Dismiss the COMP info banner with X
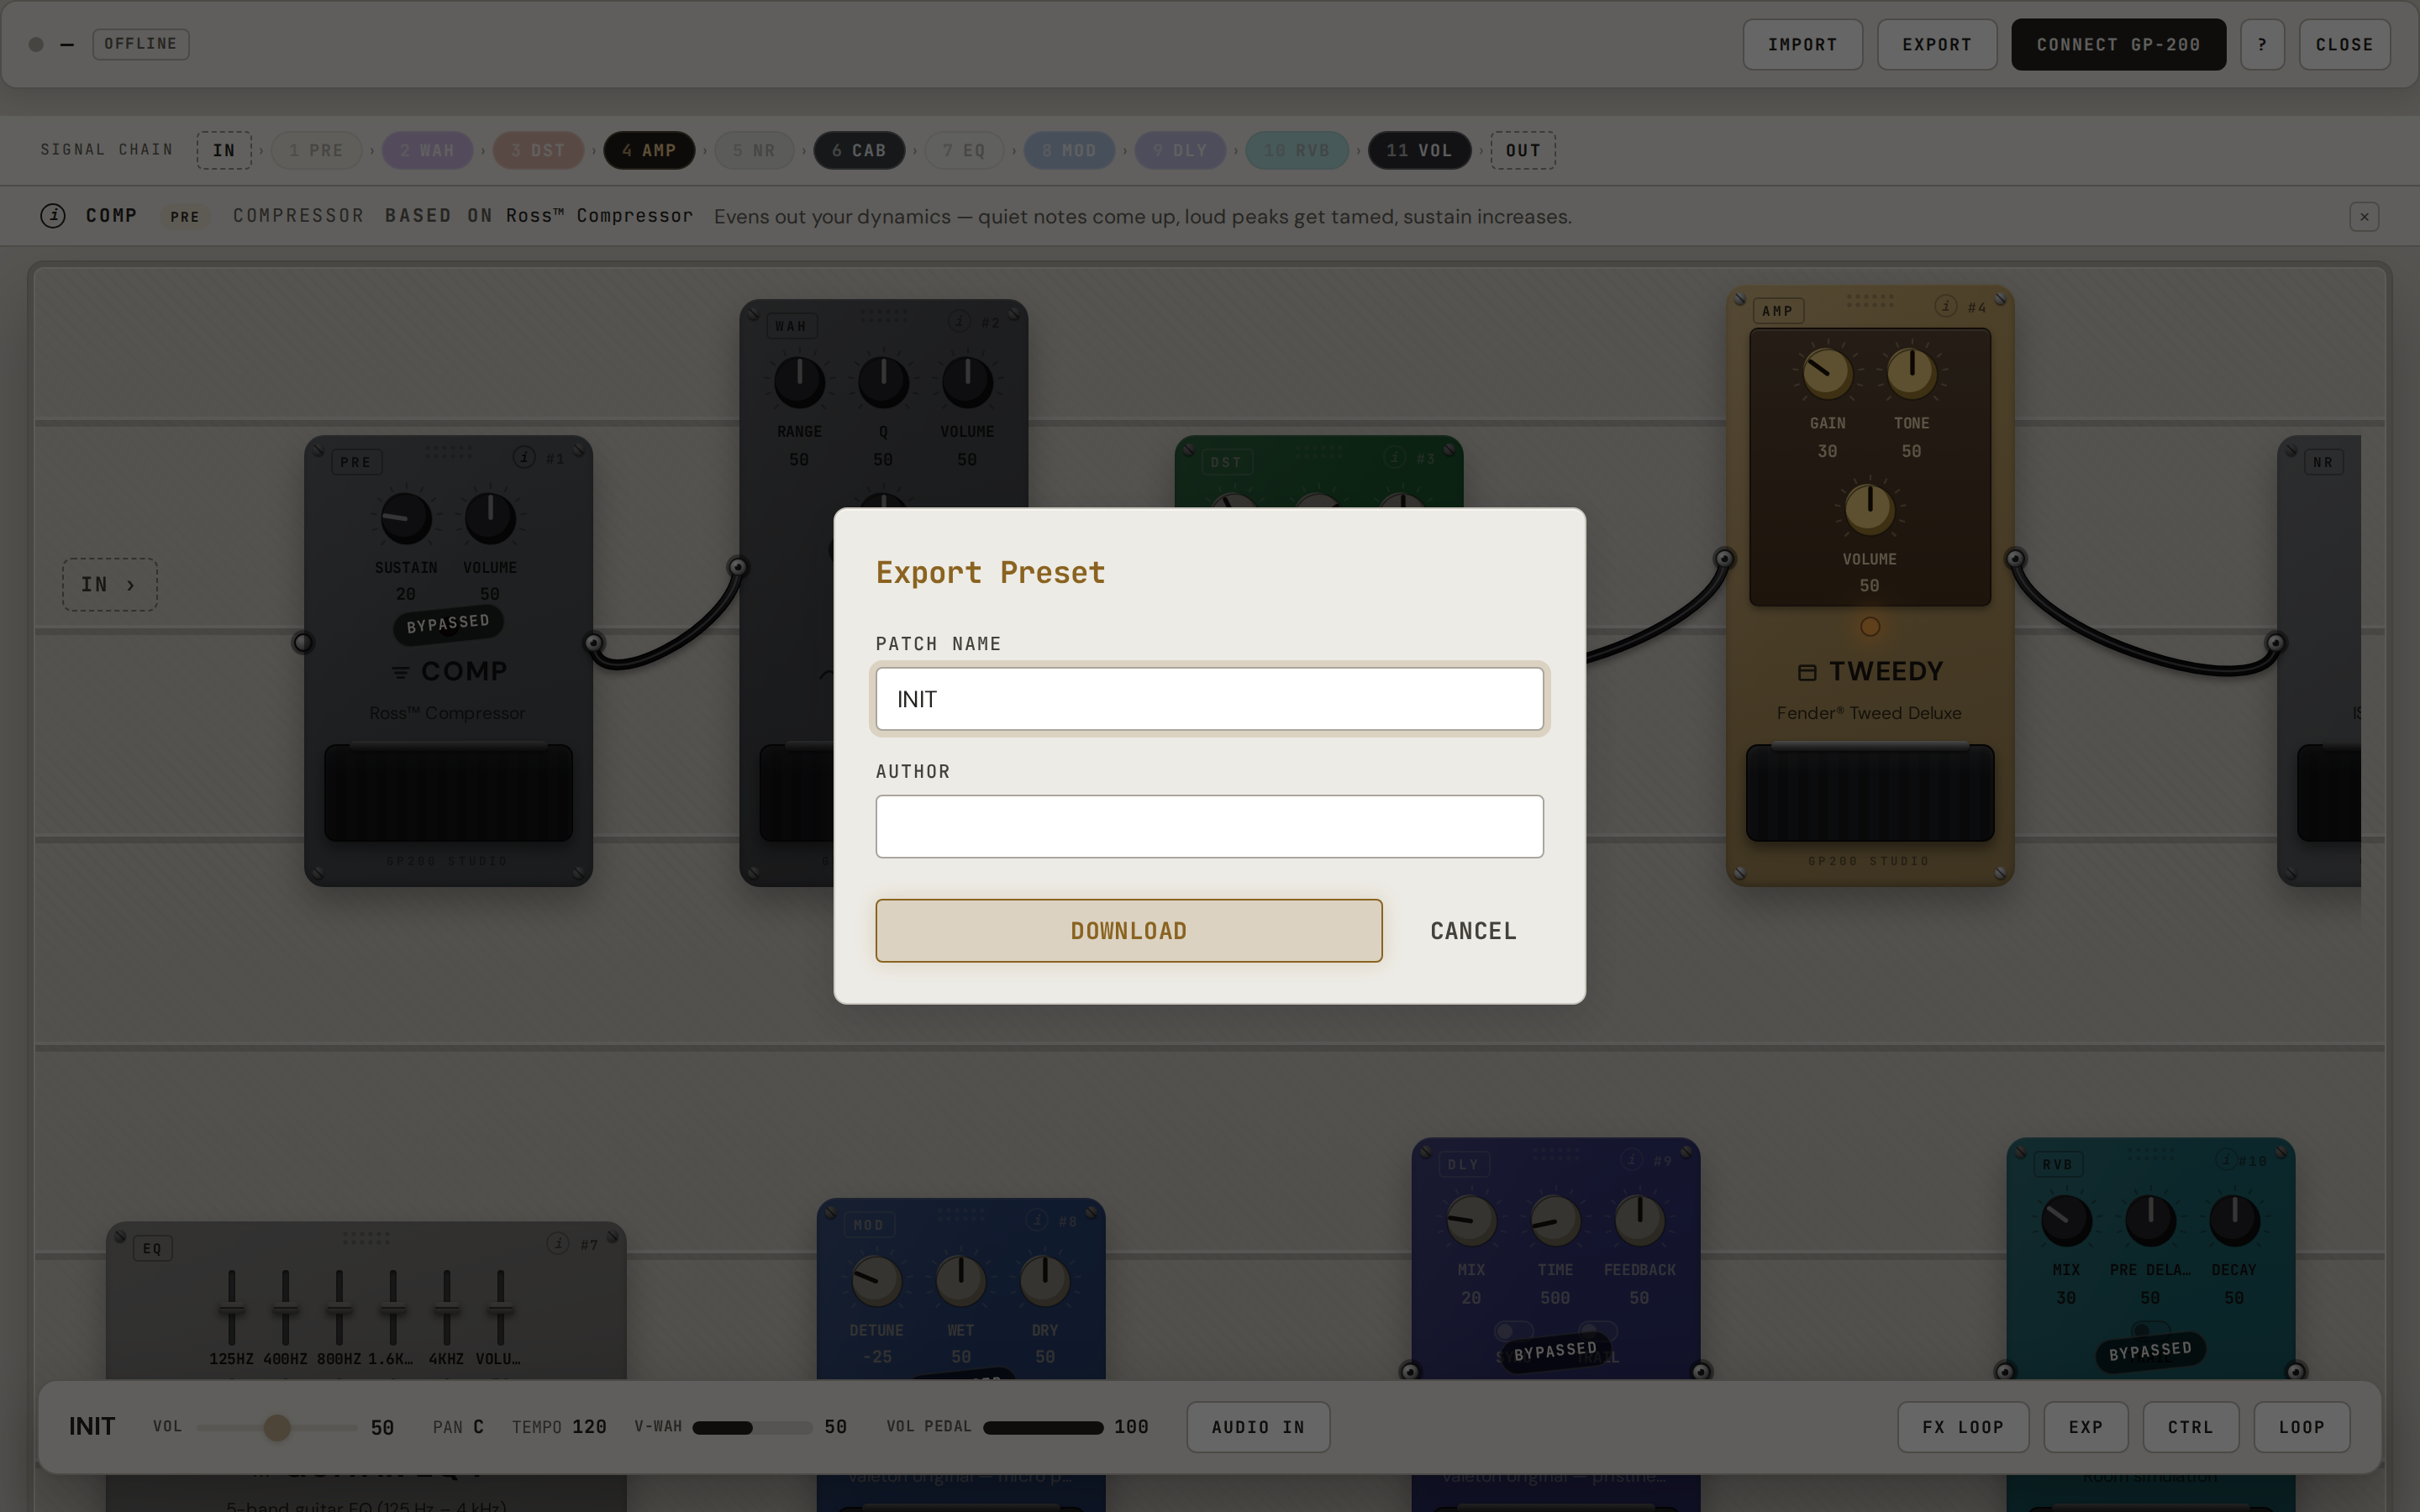Viewport: 2420px width, 1512px height. pos(2364,216)
